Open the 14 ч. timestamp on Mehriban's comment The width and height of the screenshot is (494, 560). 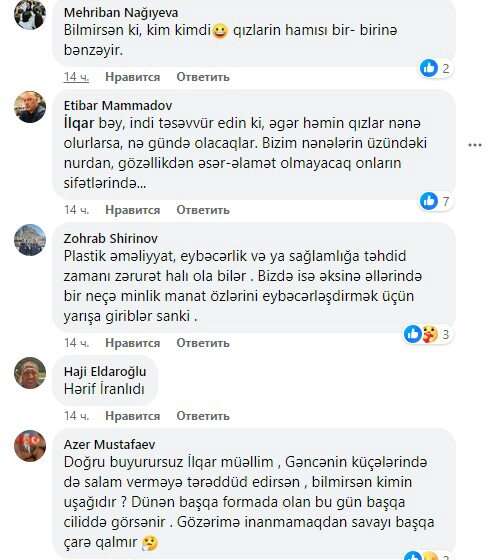(76, 77)
